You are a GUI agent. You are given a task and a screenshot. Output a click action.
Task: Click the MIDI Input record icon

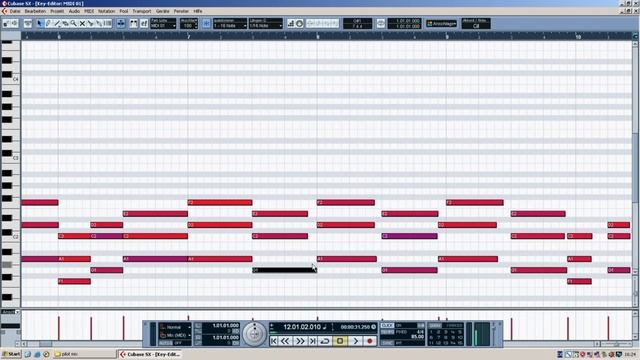(x=300, y=24)
